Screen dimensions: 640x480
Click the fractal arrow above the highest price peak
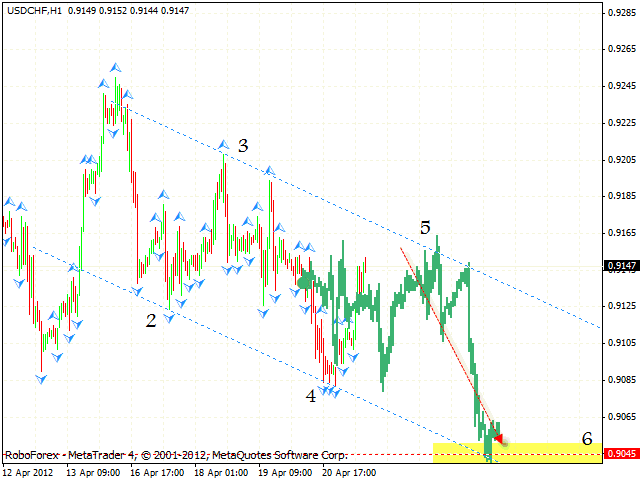(x=115, y=68)
